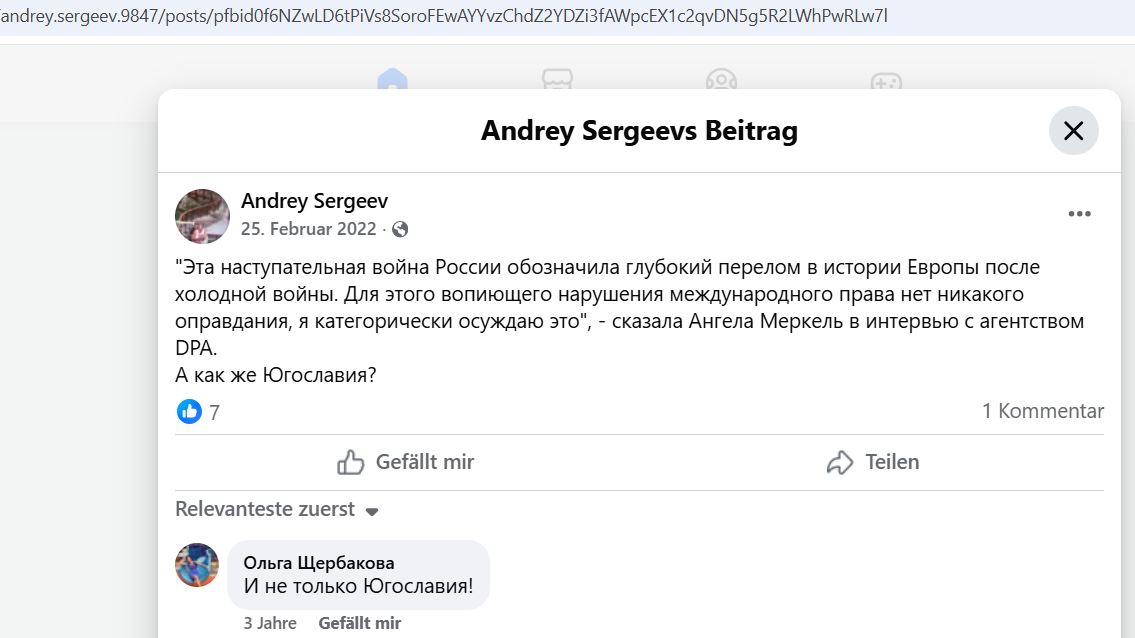Open the Gaming controller icon tab

pyautogui.click(x=886, y=81)
